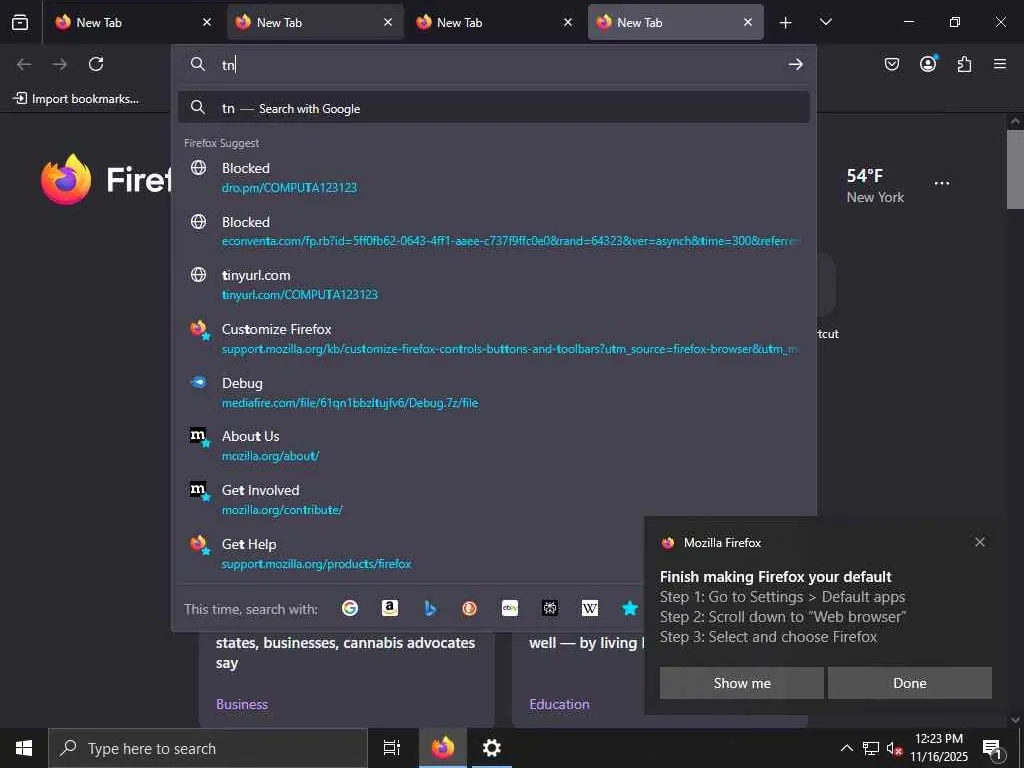This screenshot has height=768, width=1024.
Task: Go forward with the forward arrow
Action: click(x=59, y=64)
